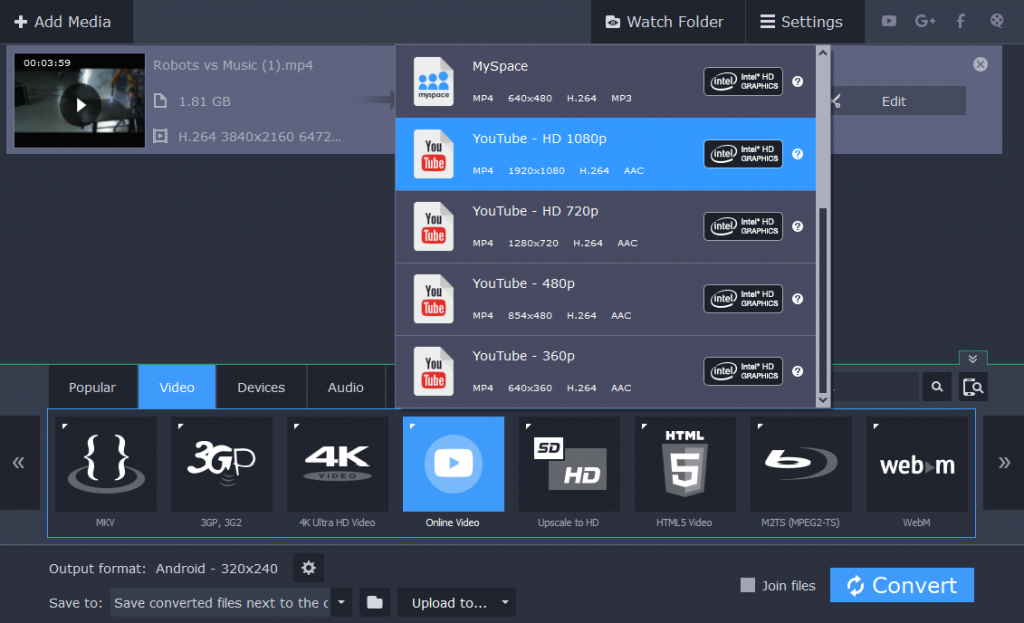Image resolution: width=1024 pixels, height=623 pixels.
Task: Play the Robots vs Music video preview
Action: [x=80, y=104]
